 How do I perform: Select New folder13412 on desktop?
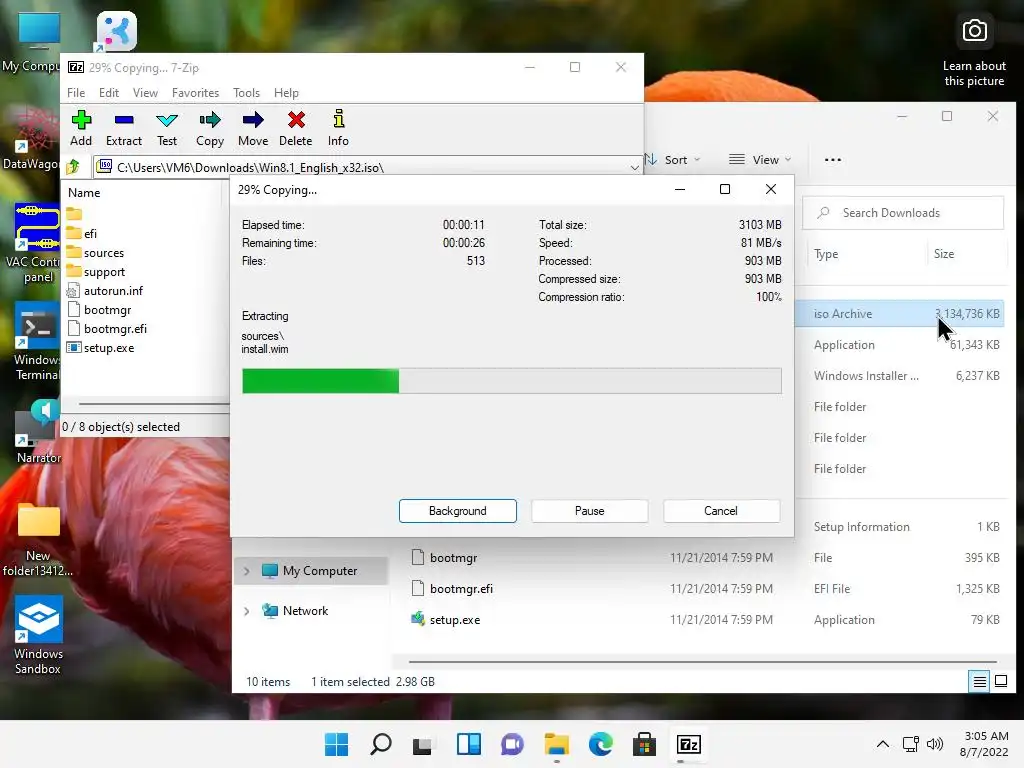38,541
